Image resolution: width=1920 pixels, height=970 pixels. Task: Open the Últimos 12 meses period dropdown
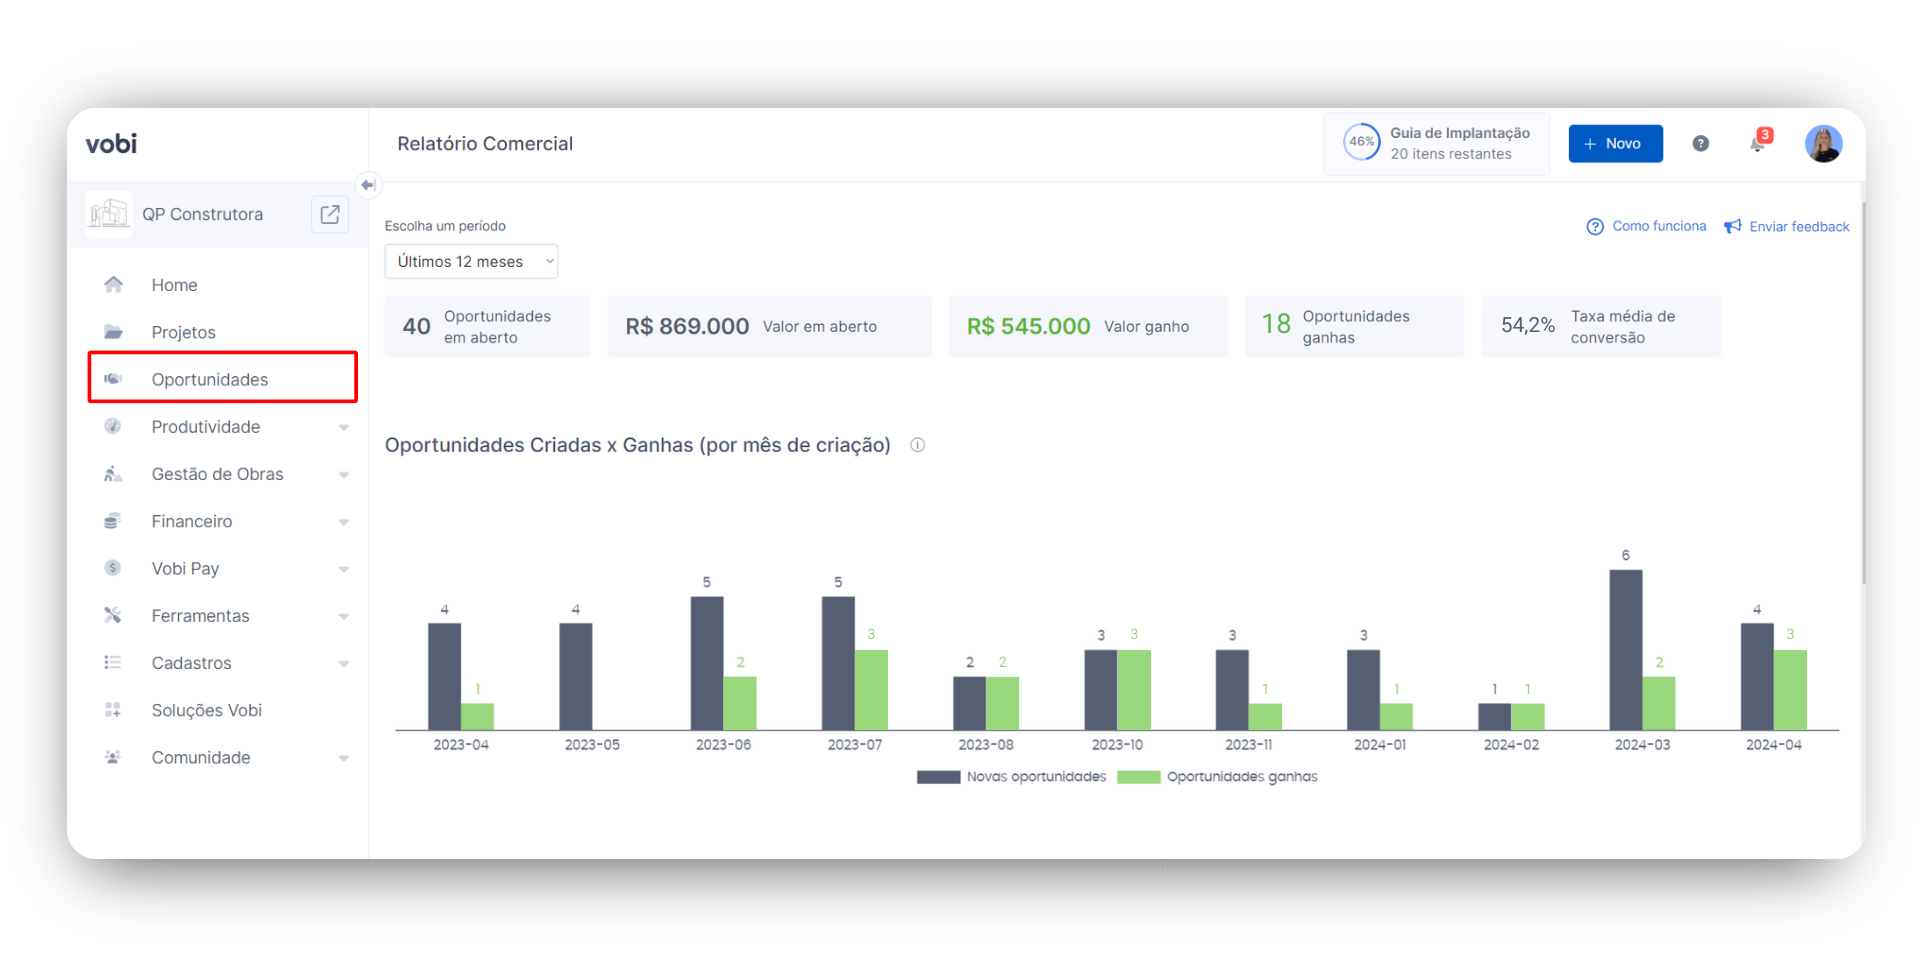(471, 262)
